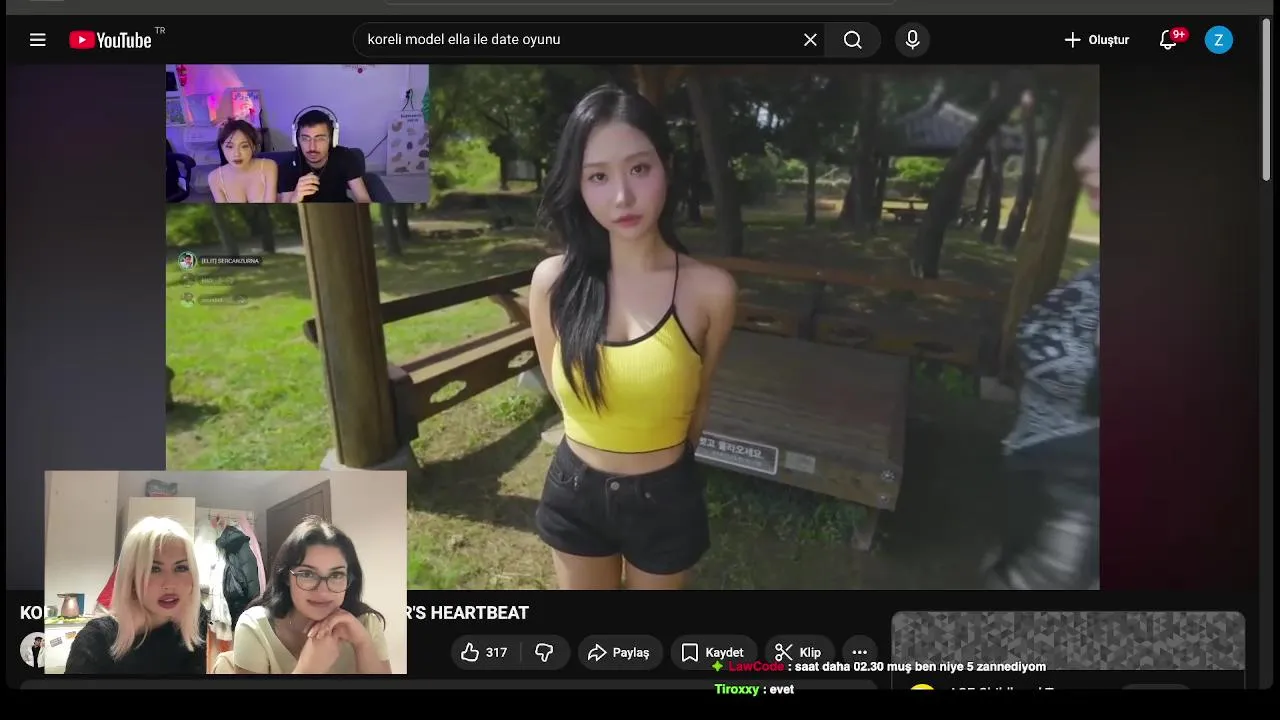1280x720 pixels.
Task: Open the Z account avatar menu
Action: [1218, 40]
